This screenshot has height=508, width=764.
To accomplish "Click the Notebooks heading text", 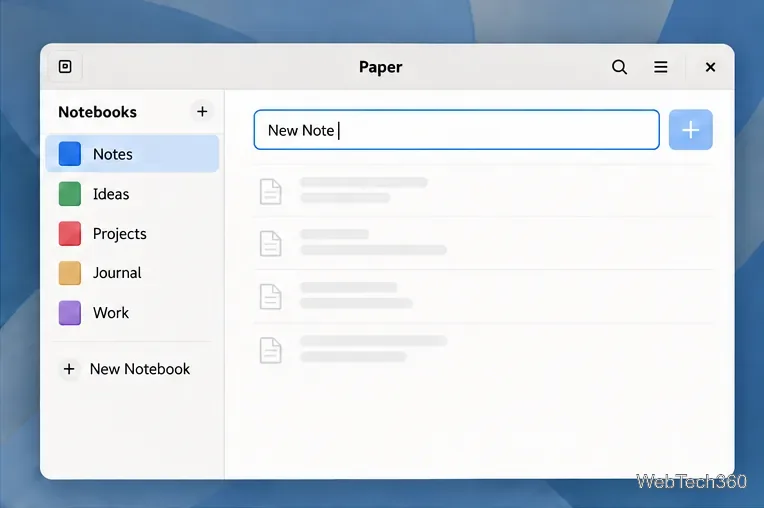I will (97, 112).
